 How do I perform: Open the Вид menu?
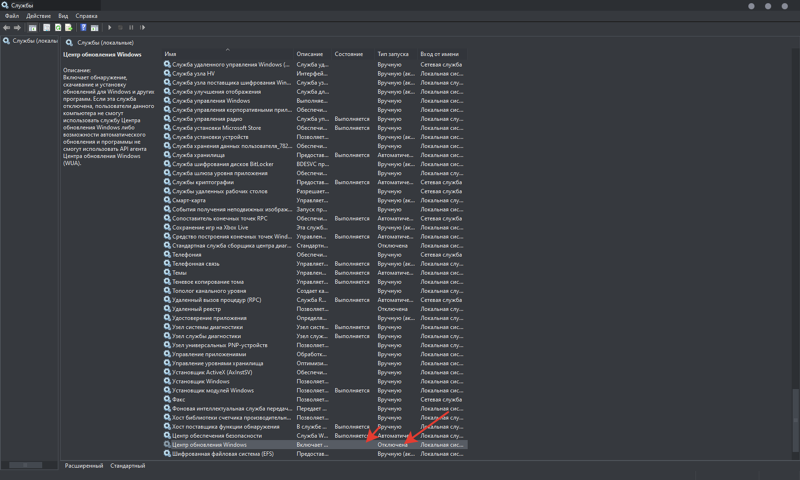pyautogui.click(x=63, y=16)
